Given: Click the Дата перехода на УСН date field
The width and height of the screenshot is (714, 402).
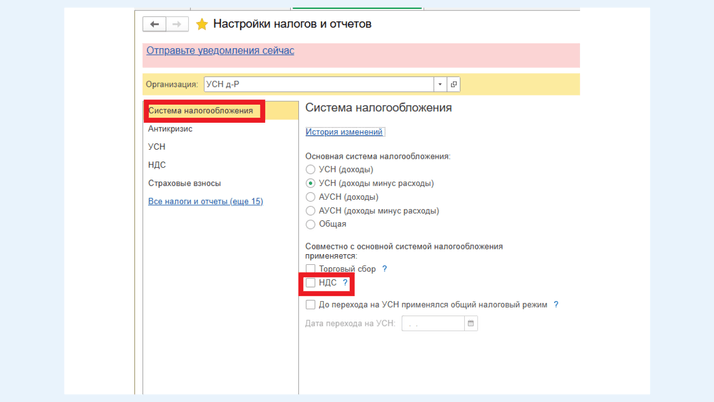Looking at the screenshot, I should click(433, 323).
